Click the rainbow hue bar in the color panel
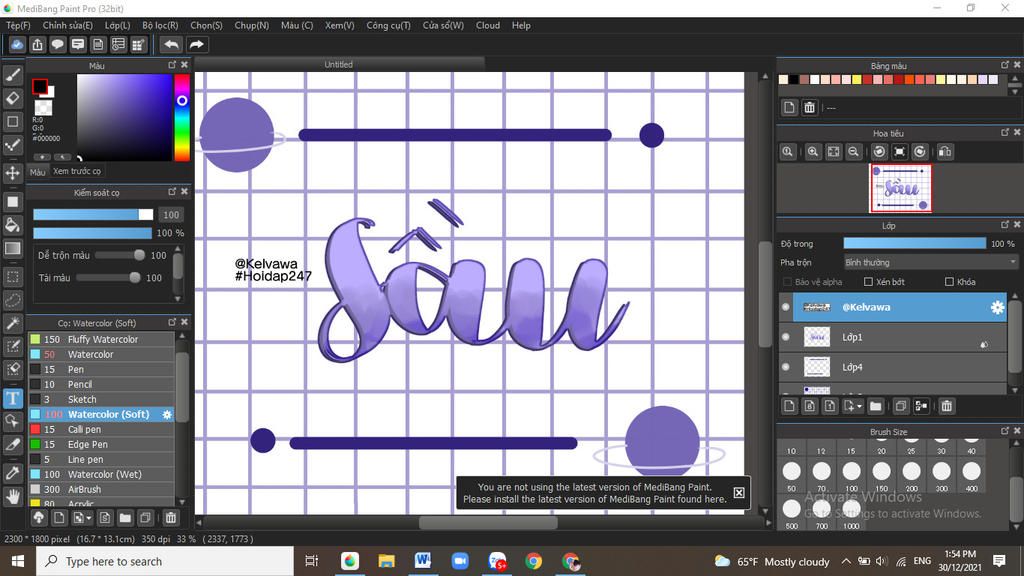Viewport: 1024px width, 576px height. pyautogui.click(x=182, y=117)
